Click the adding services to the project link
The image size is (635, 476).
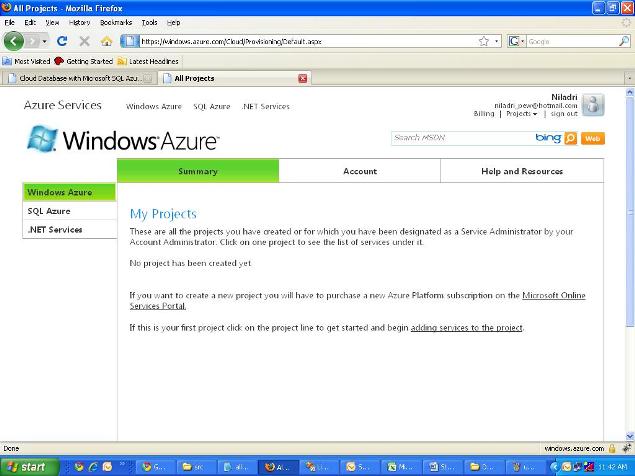(467, 327)
